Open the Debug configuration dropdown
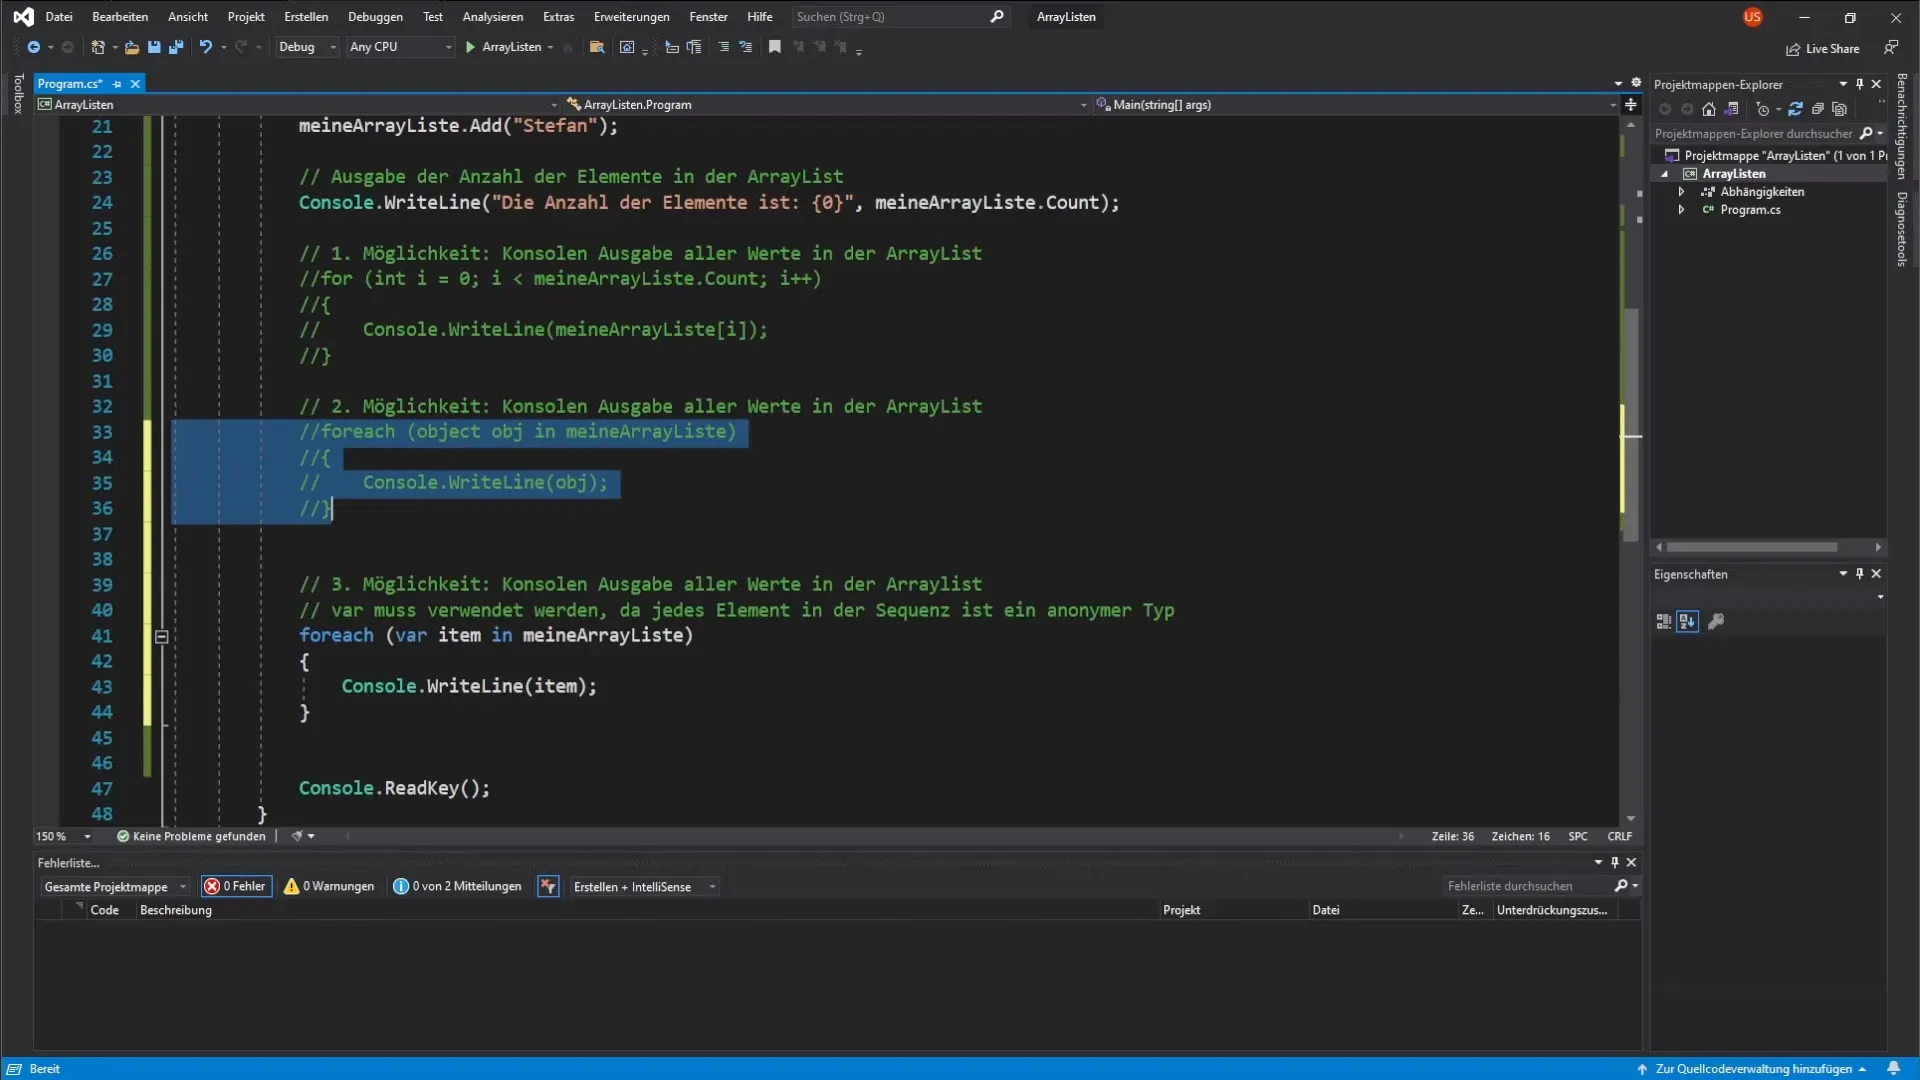Image resolution: width=1920 pixels, height=1080 pixels. tap(307, 47)
